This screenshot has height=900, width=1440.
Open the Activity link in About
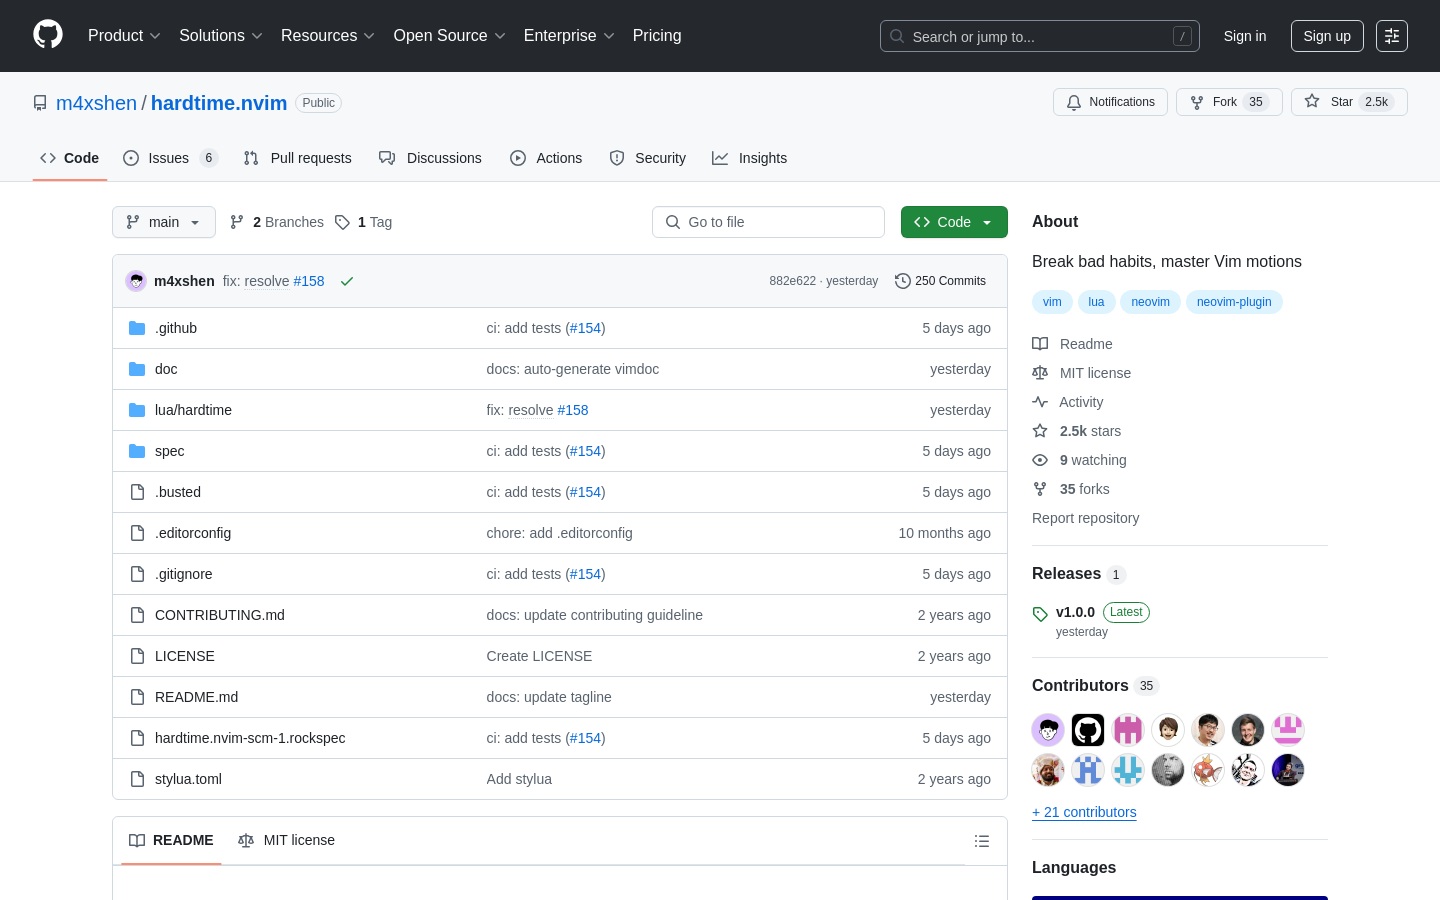pos(1068,402)
